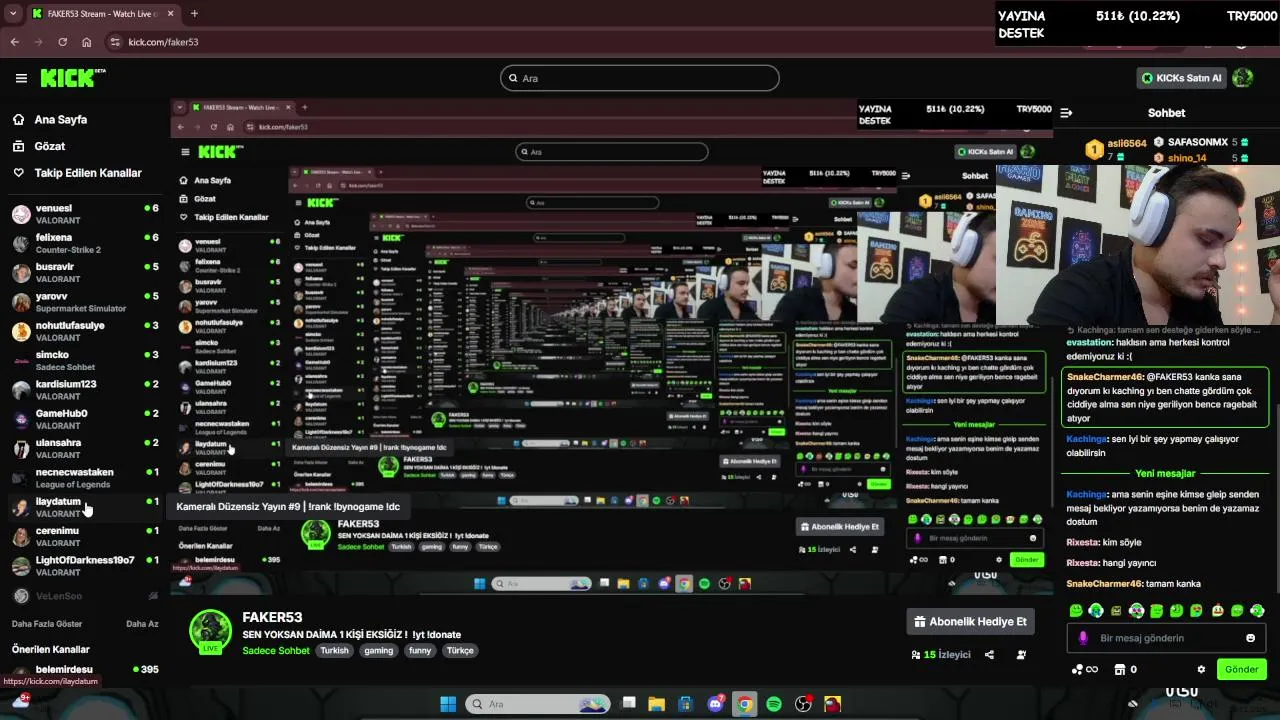Viewport: 1280px width, 720px height.
Task: Focus the Ara search field
Action: coord(640,78)
